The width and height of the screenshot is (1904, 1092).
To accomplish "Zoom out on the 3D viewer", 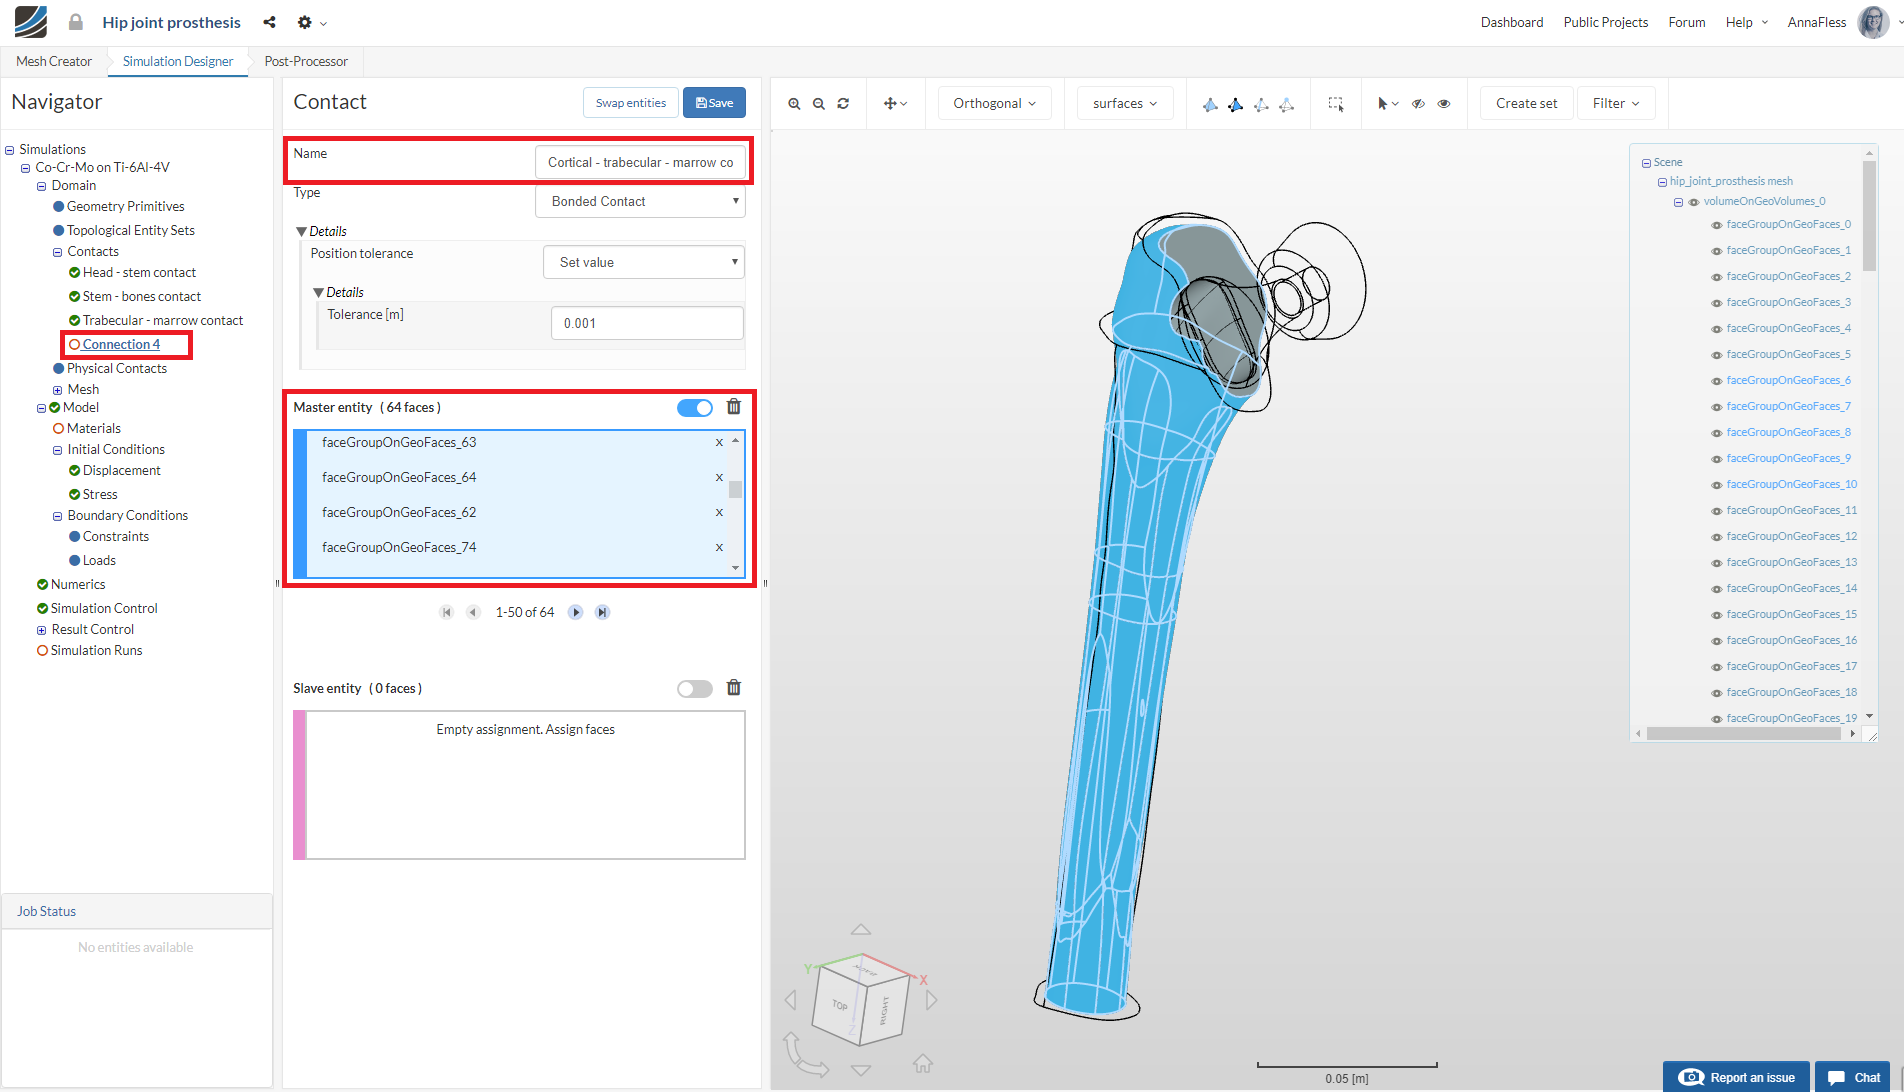I will [x=819, y=103].
